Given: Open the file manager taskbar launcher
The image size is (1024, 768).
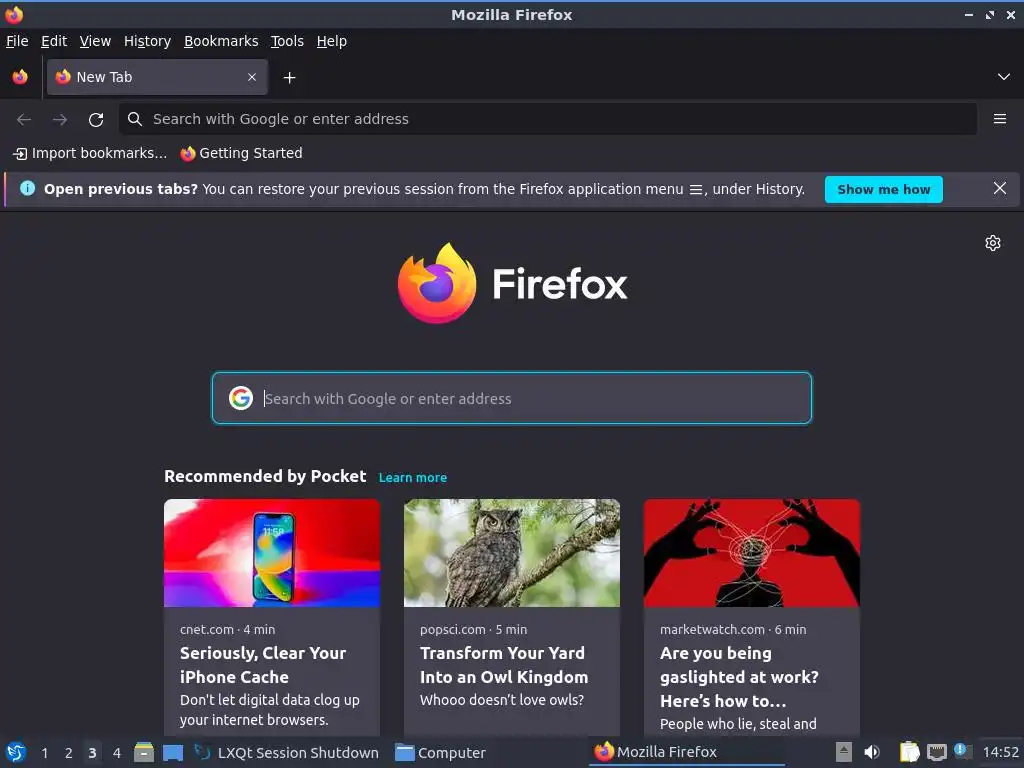Looking at the screenshot, I should [x=144, y=752].
